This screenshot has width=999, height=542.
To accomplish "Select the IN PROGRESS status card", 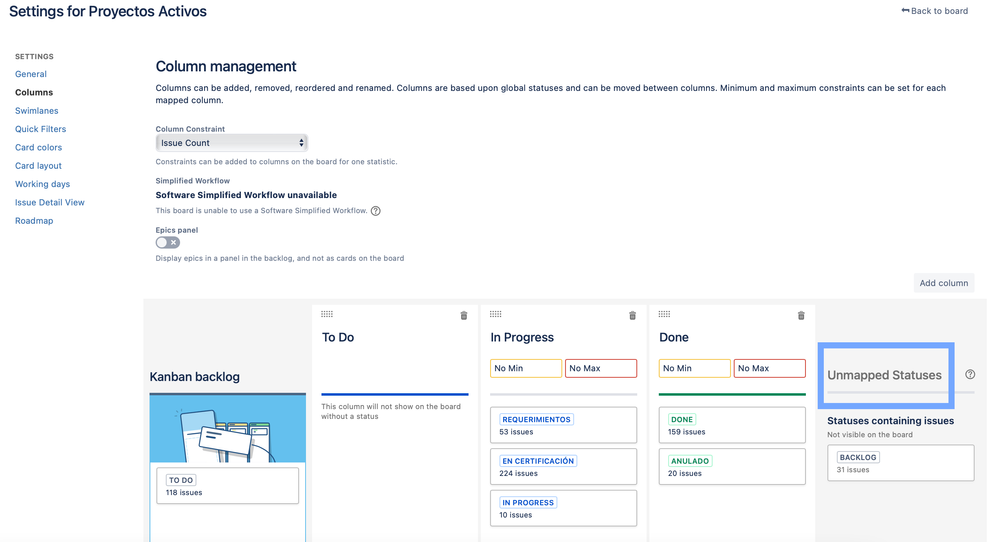I will coord(563,508).
